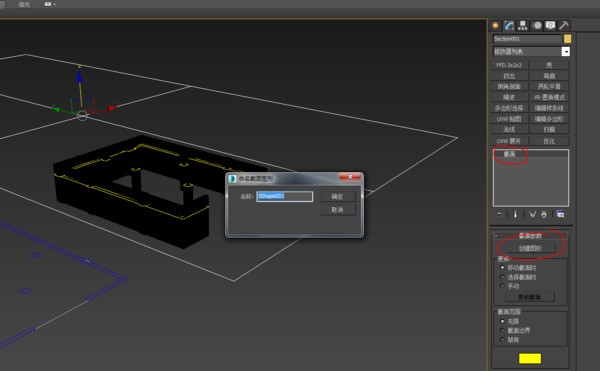Click the red X axis of gizmo
Image resolution: width=600 pixels, height=371 pixels.
coord(111,108)
